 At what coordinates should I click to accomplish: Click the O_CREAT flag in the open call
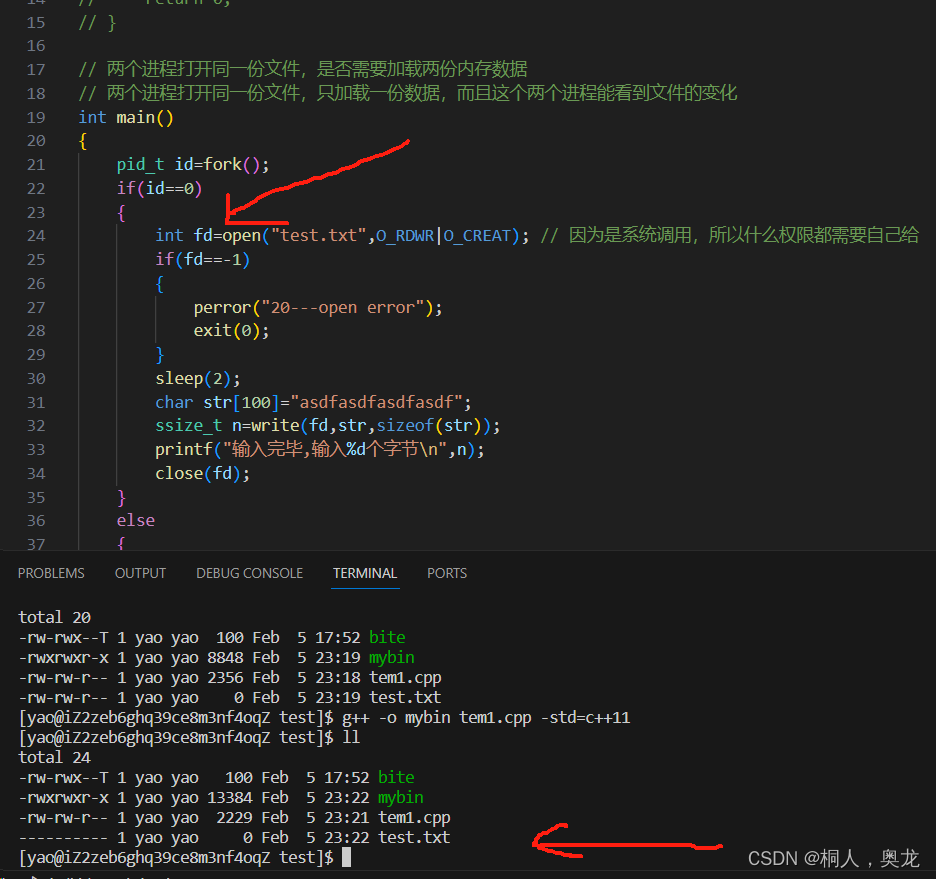pyautogui.click(x=478, y=236)
